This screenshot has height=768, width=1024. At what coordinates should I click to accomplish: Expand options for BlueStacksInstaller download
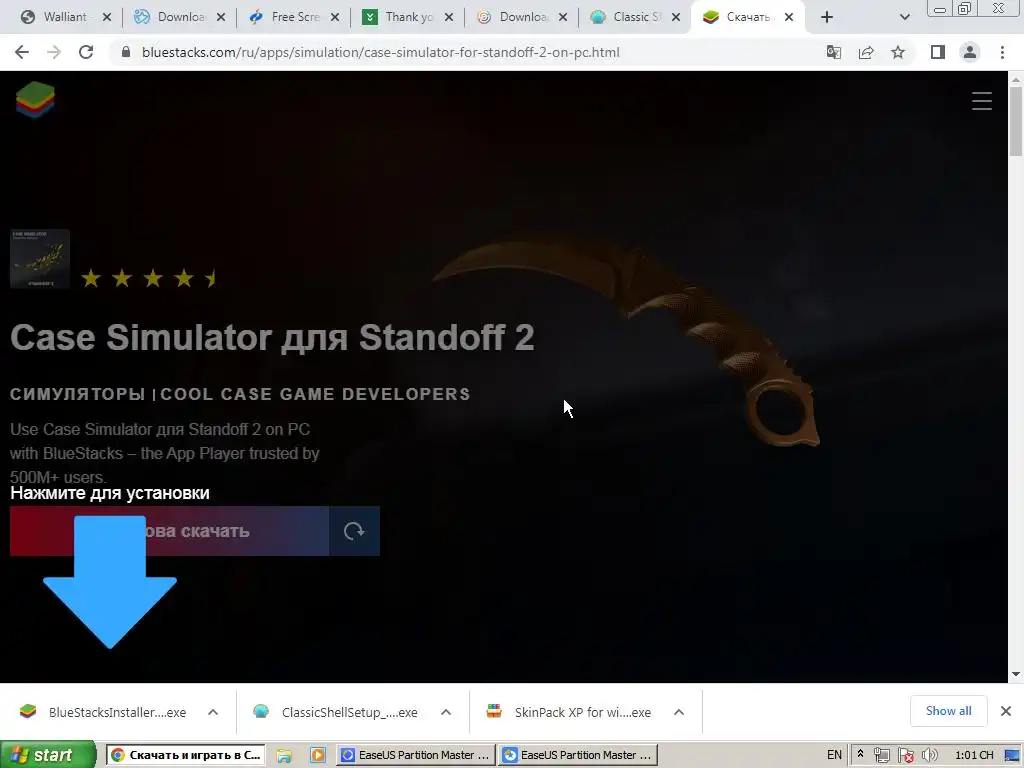(x=213, y=712)
